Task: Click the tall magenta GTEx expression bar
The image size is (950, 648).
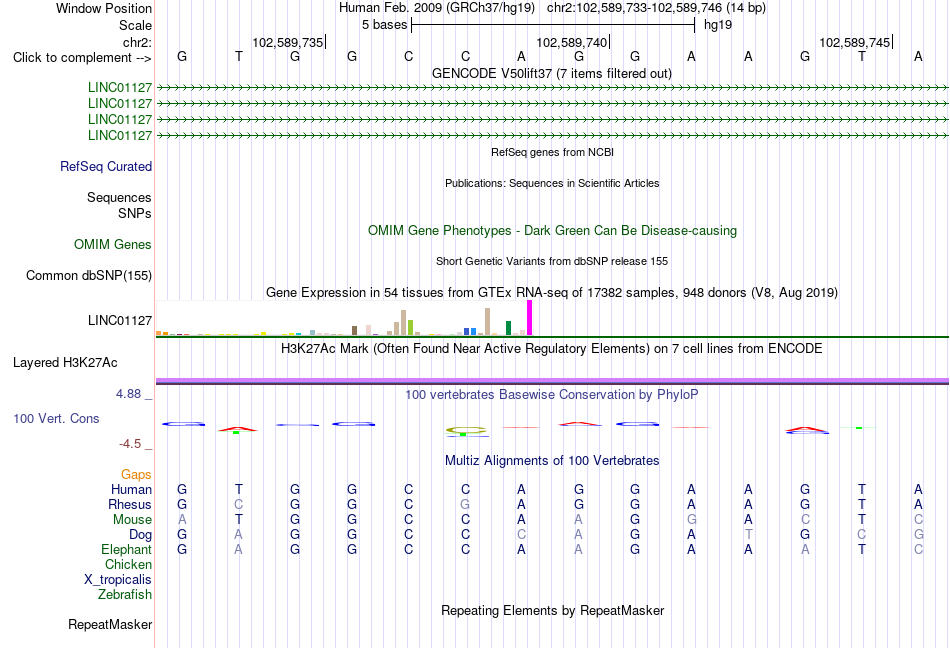Action: coord(530,318)
